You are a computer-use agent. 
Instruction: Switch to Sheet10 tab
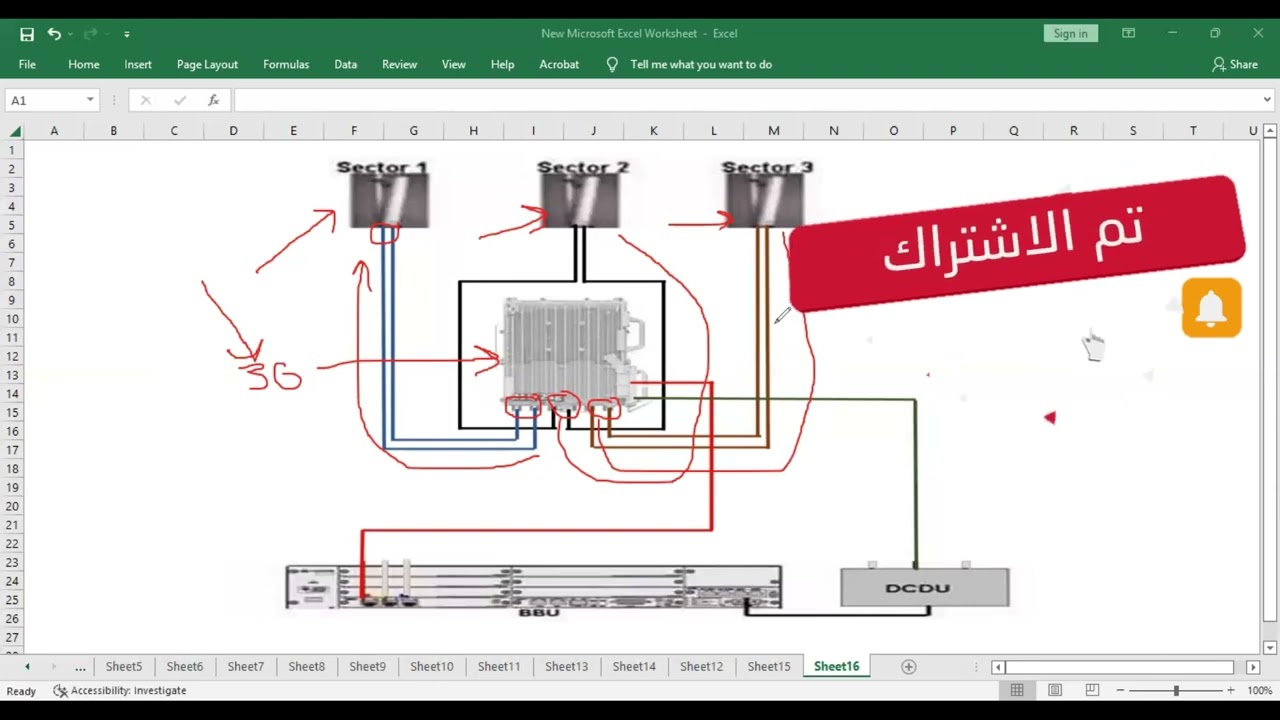[x=432, y=667]
